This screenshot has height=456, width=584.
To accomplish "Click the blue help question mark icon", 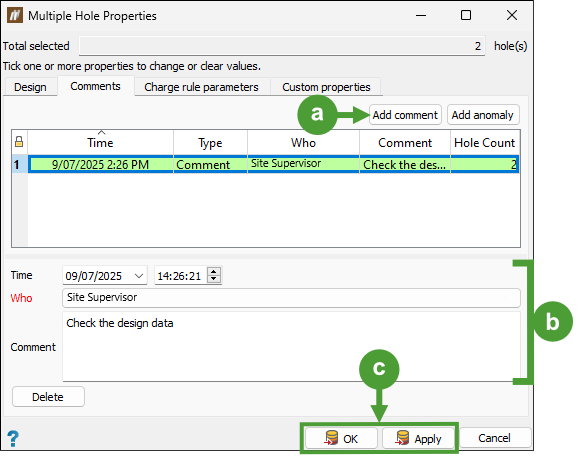I will pos(13,438).
